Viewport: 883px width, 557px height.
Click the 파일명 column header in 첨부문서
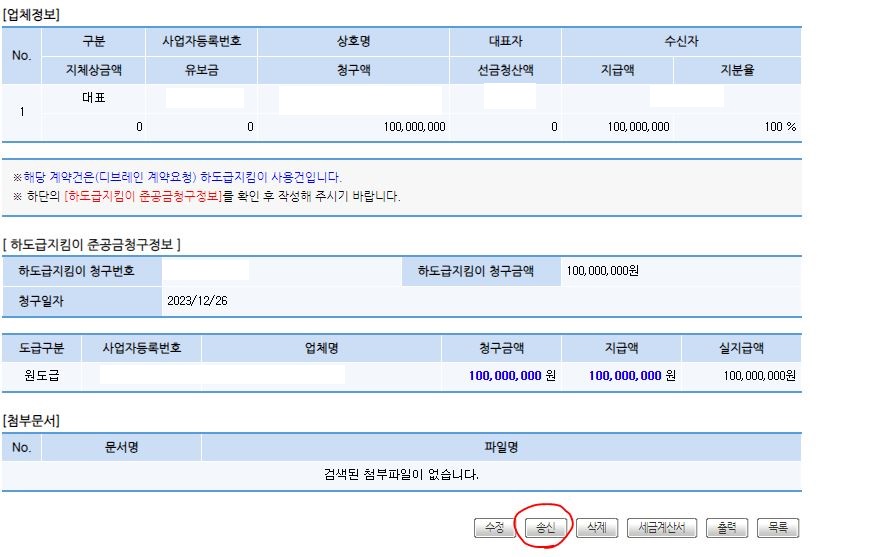tap(501, 448)
